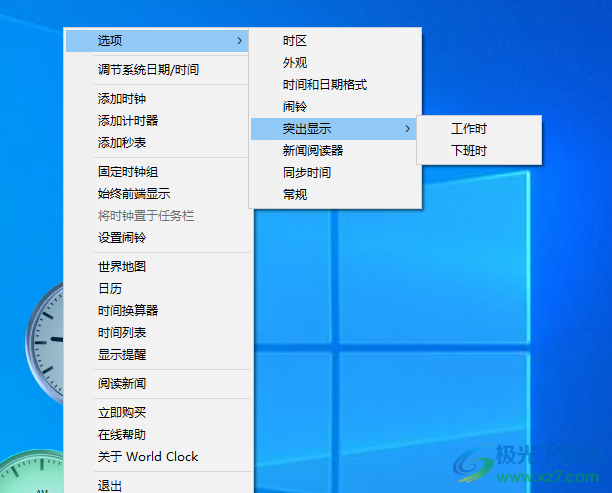
Task: Select 时区 in the options submenu
Action: 335,41
